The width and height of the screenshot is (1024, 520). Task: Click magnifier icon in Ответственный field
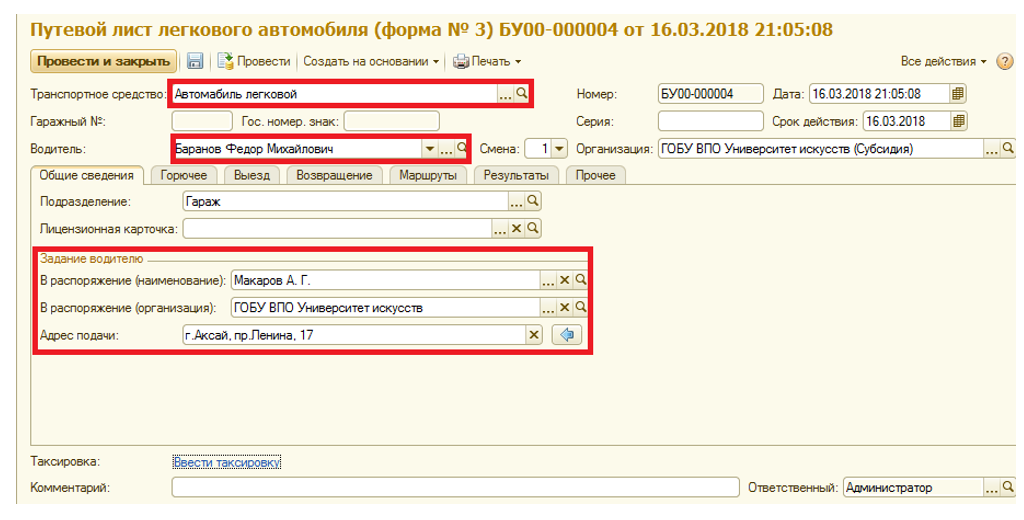(1008, 487)
